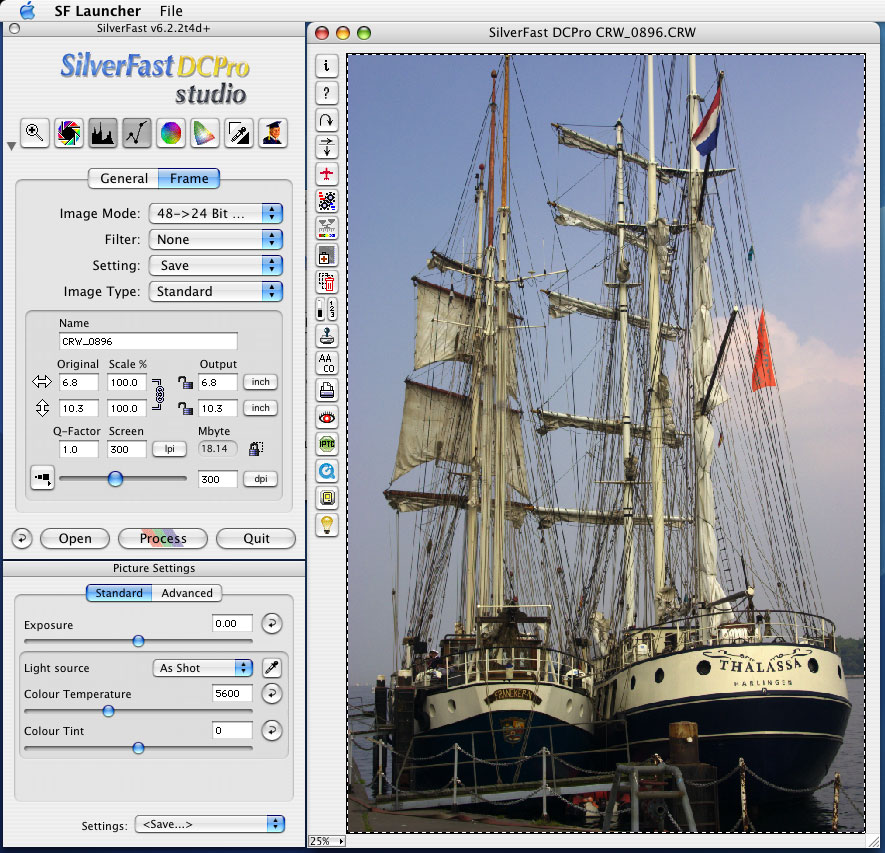The height and width of the screenshot is (853, 885).
Task: Open the IPTC info icon
Action: tap(327, 443)
